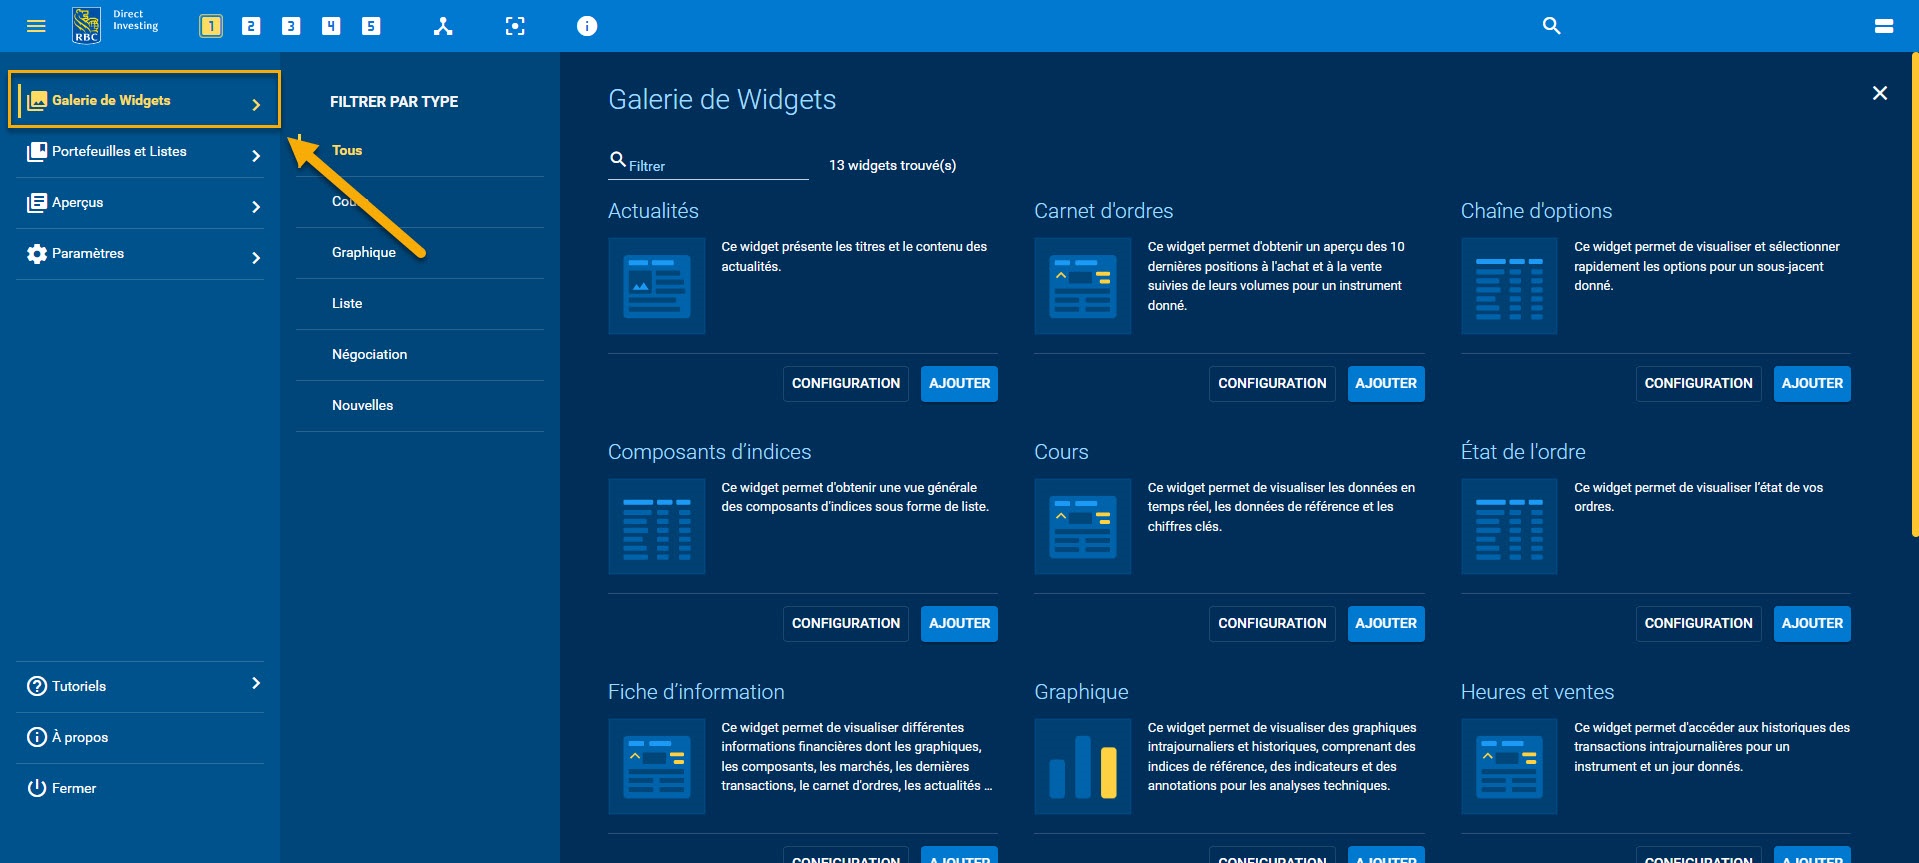The width and height of the screenshot is (1919, 863).
Task: Click the magnifier icon beside Filtrer
Action: 618,159
